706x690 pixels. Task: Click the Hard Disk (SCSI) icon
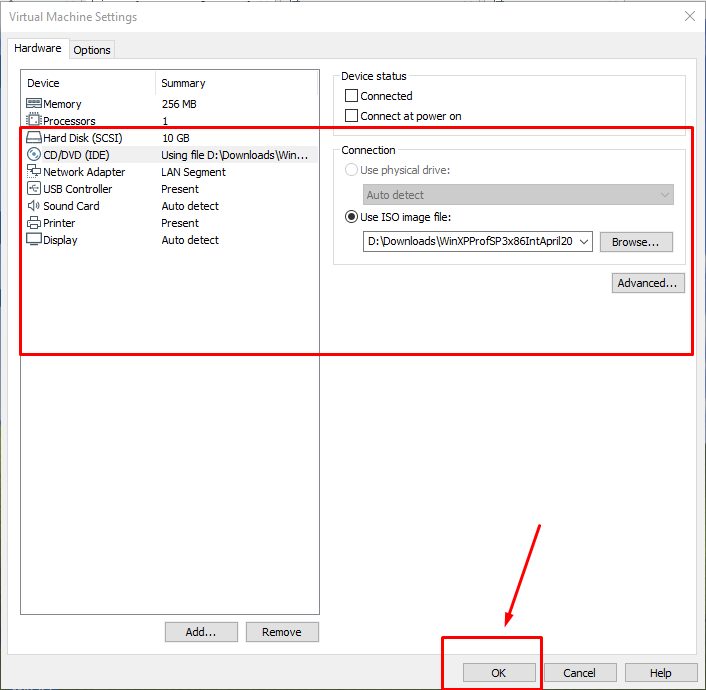pyautogui.click(x=34, y=138)
